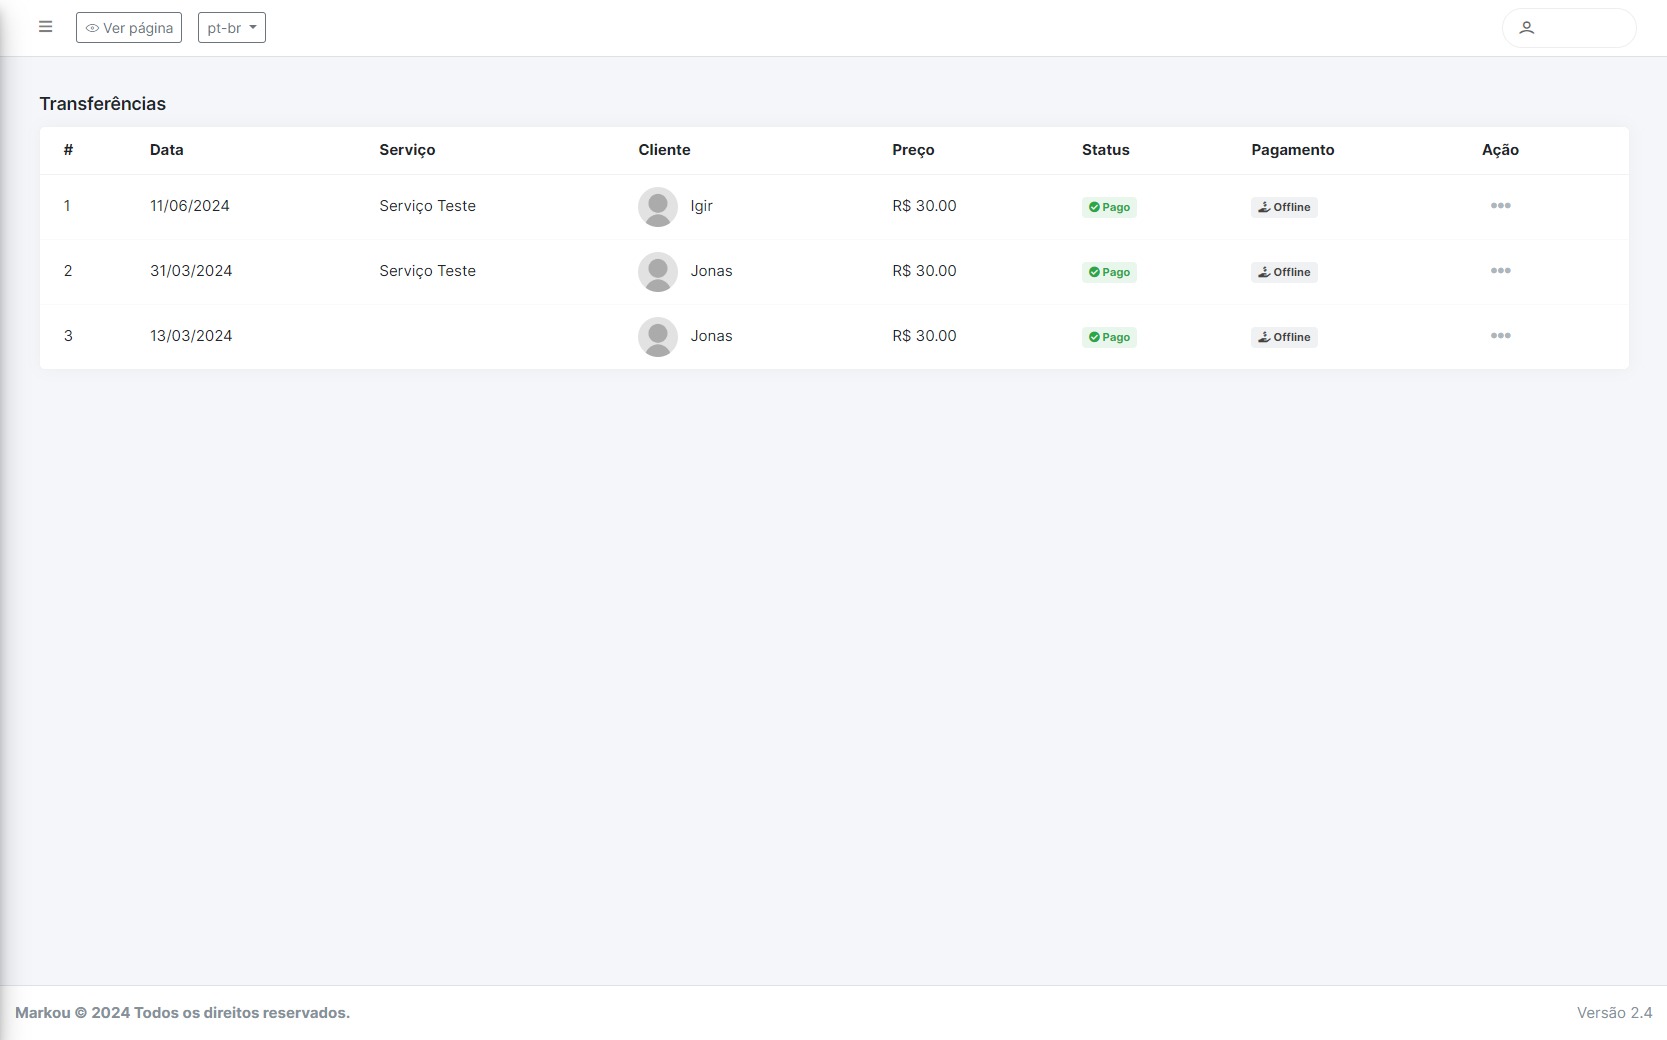
Task: Click the Status column header
Action: tap(1105, 150)
